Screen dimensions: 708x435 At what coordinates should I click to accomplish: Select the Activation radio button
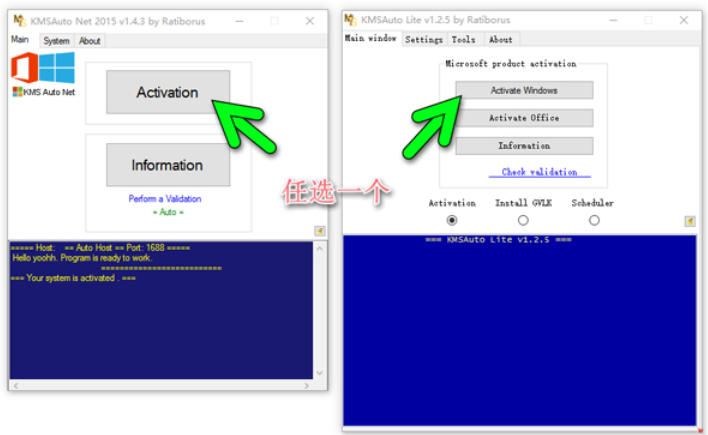click(x=452, y=220)
